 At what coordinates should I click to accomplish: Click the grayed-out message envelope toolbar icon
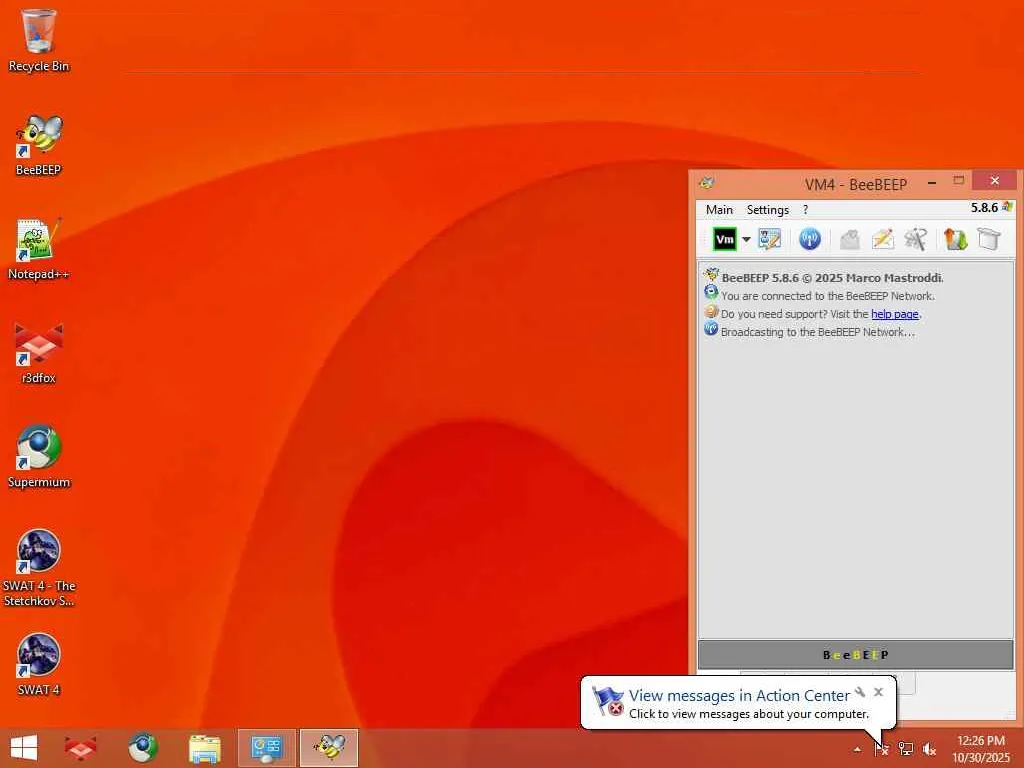coord(849,239)
